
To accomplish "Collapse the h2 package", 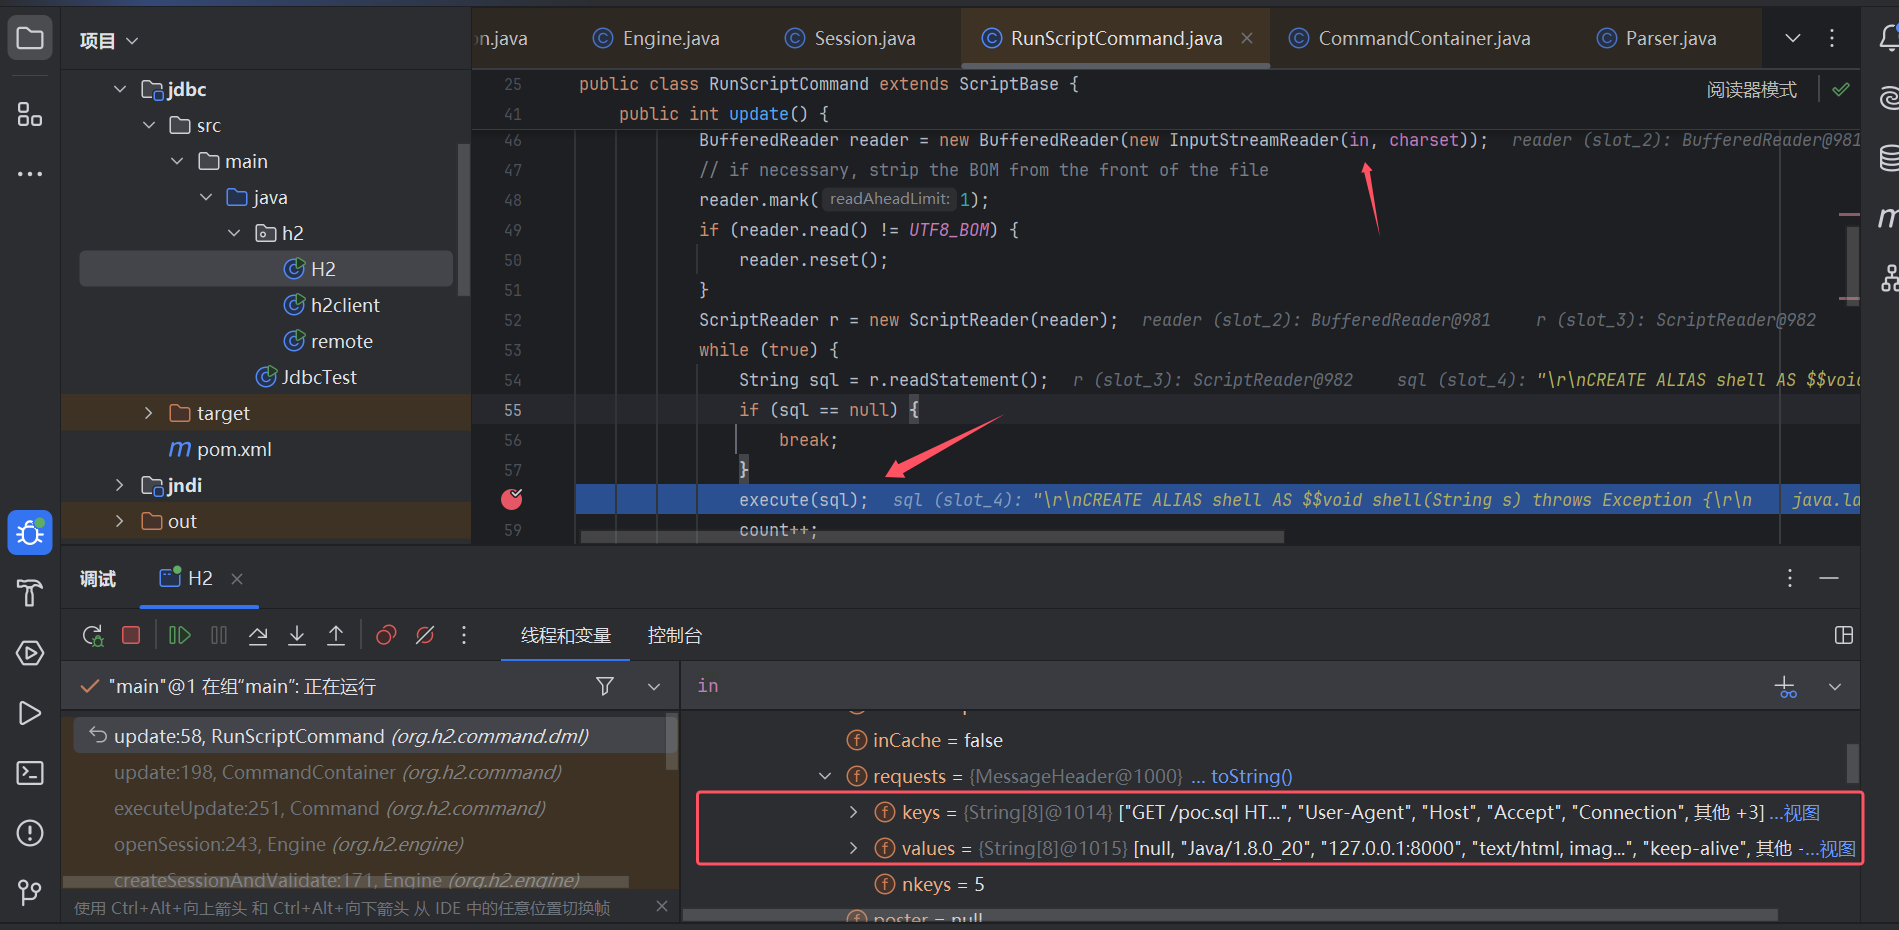I will click(x=234, y=233).
